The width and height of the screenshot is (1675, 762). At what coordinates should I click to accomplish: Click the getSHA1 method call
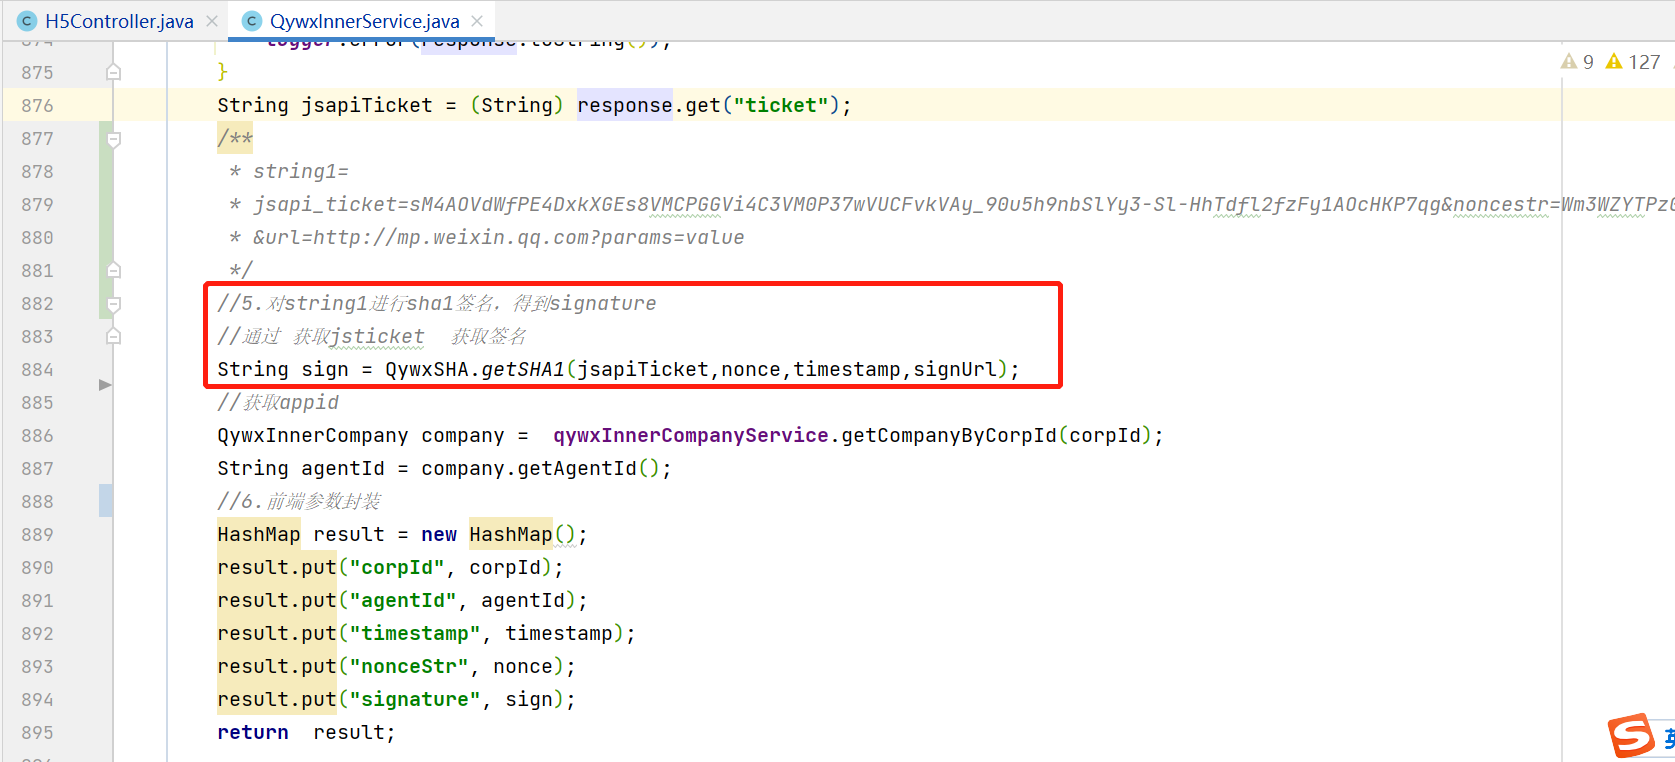(523, 369)
